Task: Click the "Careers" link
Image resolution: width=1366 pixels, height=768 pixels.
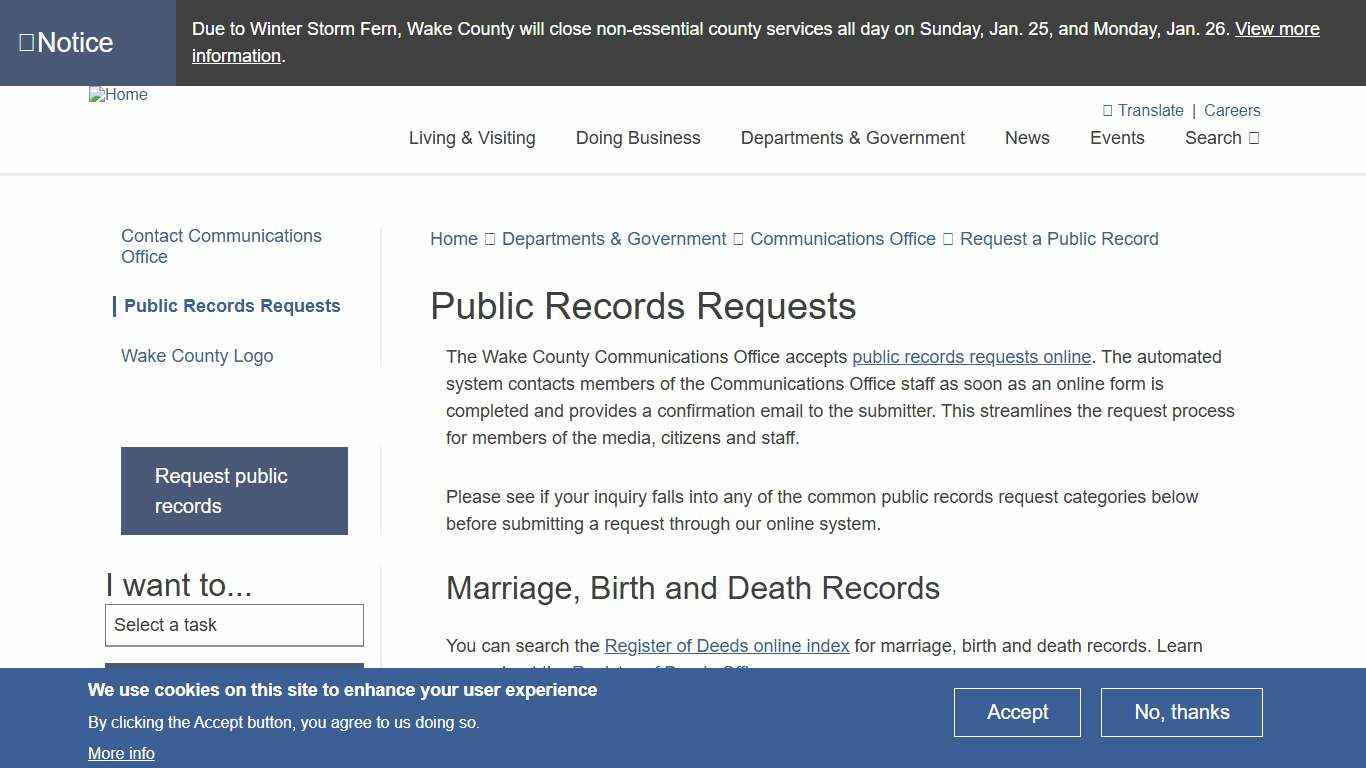Action: 1232,110
